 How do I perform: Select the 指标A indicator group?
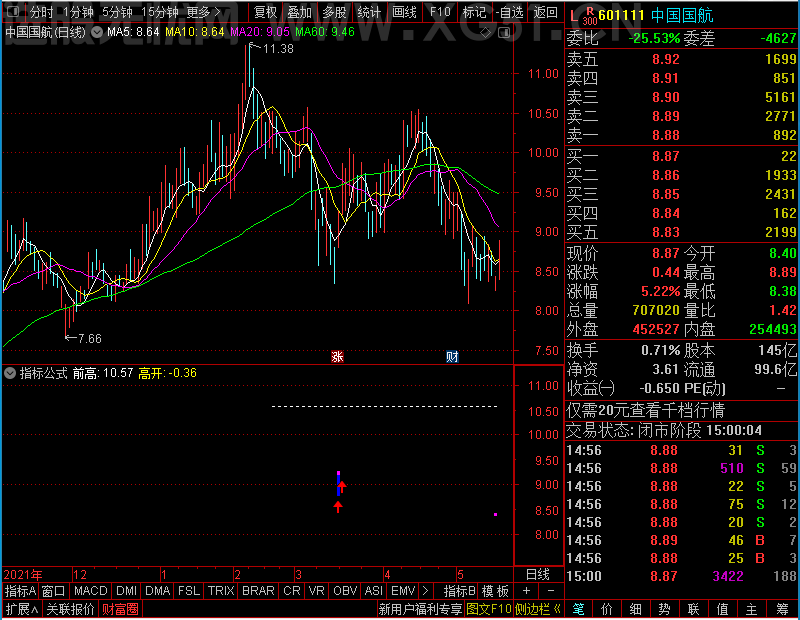click(x=20, y=591)
